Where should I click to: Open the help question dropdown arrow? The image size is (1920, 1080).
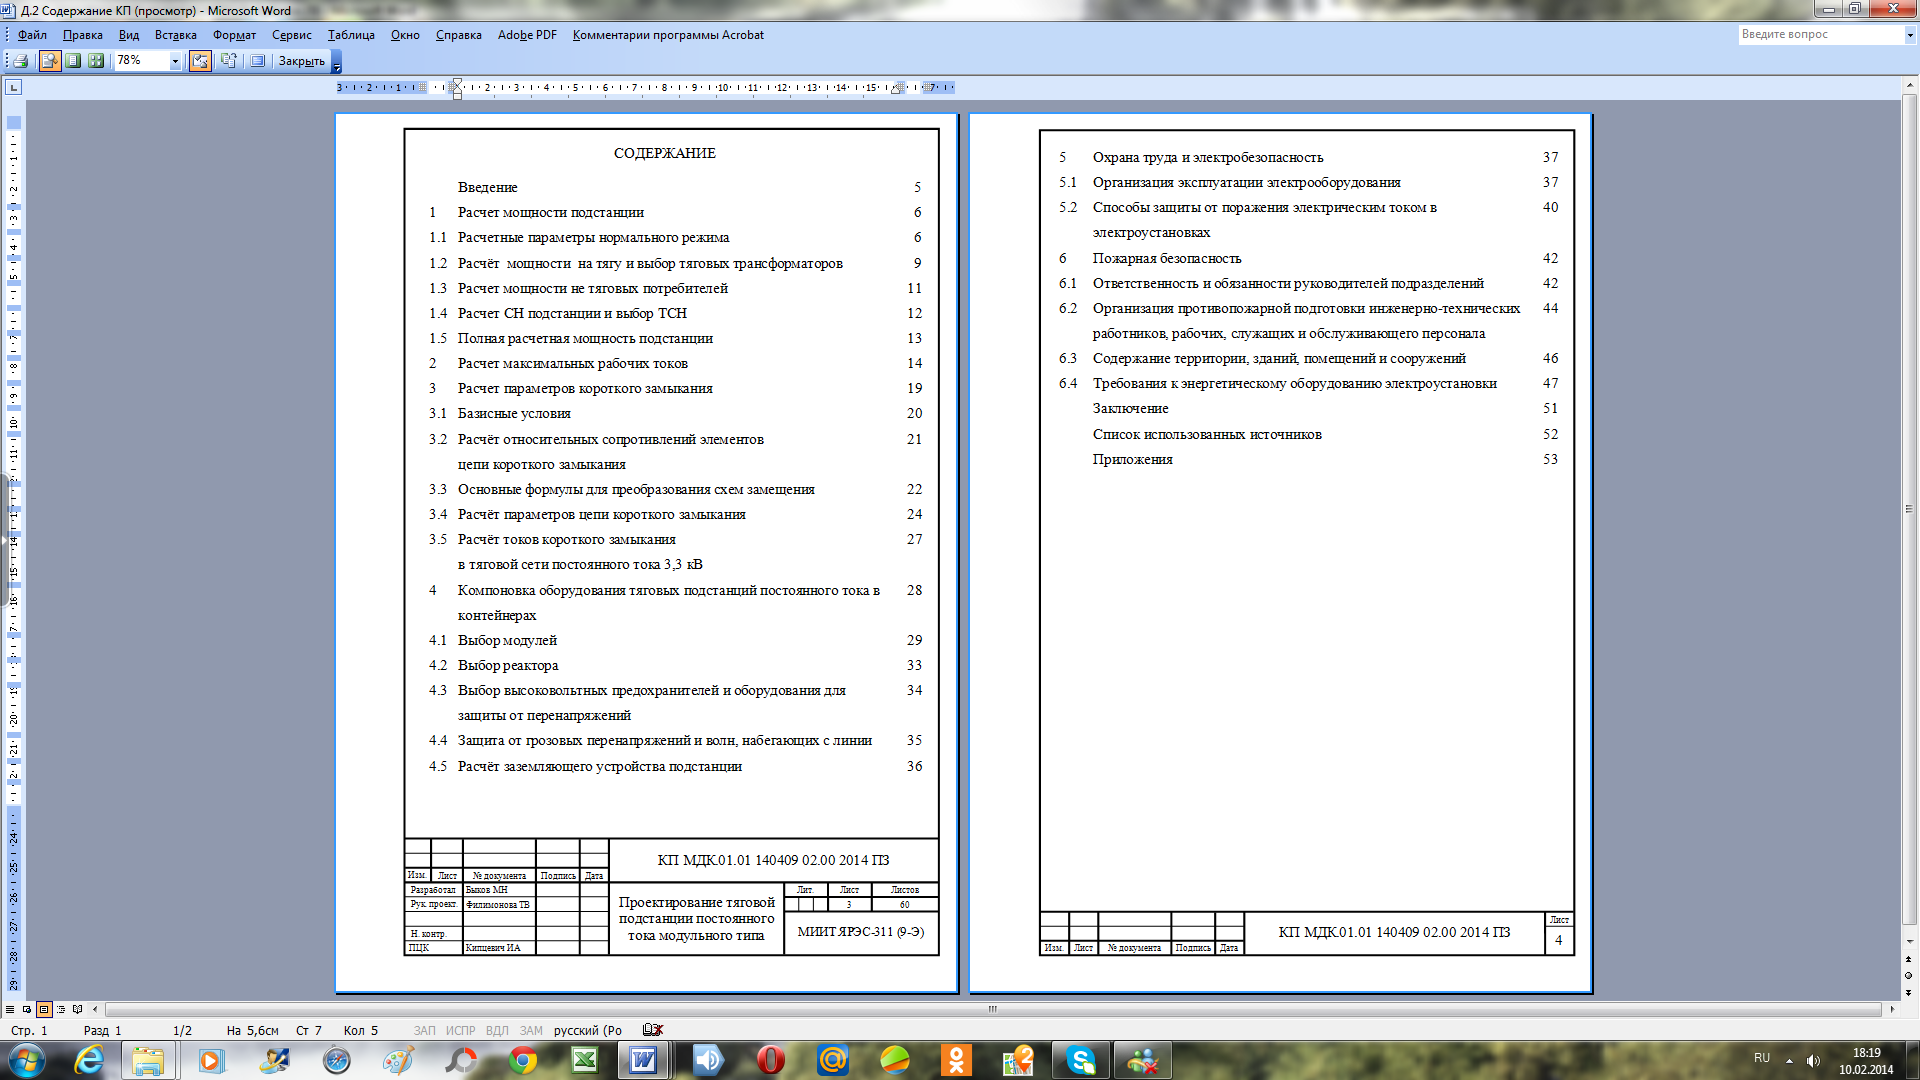pyautogui.click(x=1909, y=35)
